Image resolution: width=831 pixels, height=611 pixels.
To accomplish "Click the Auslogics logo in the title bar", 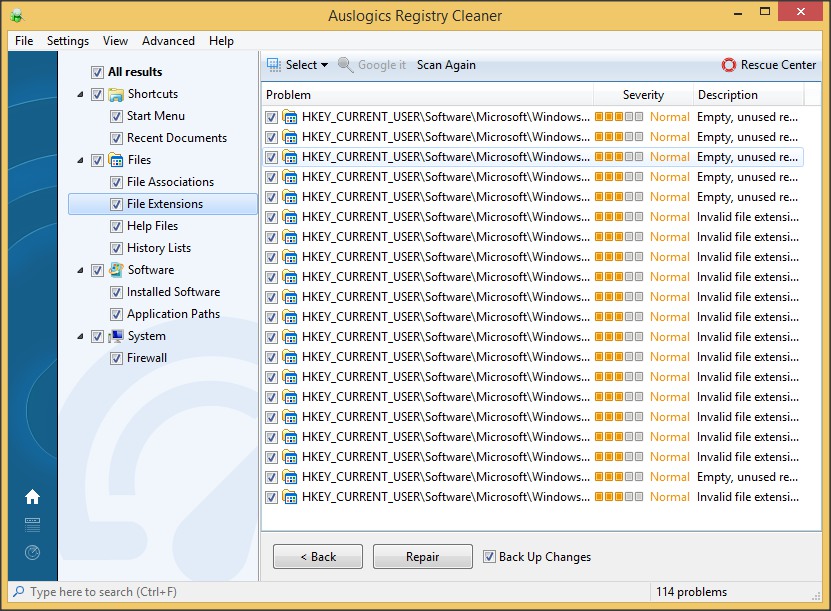I will pos(14,15).
